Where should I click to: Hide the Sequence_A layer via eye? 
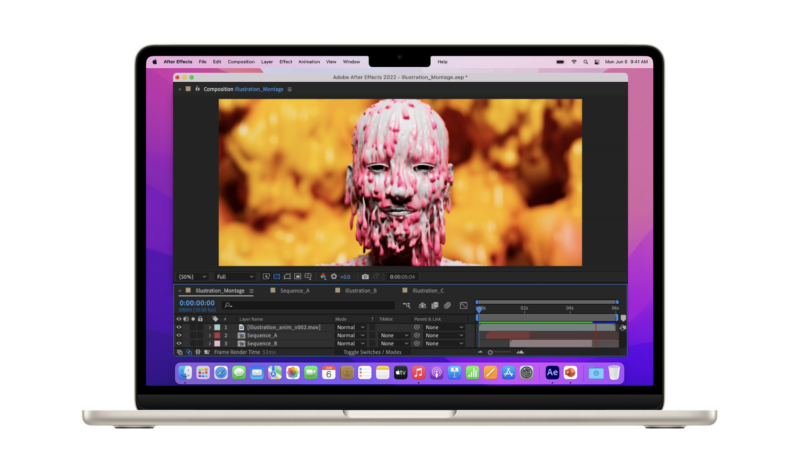179,335
